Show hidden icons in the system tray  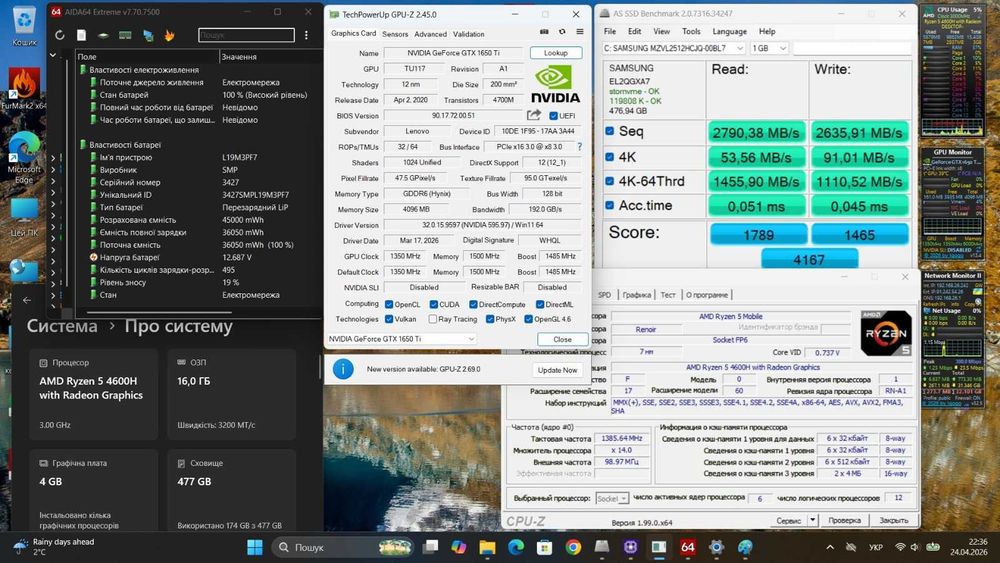(830, 547)
